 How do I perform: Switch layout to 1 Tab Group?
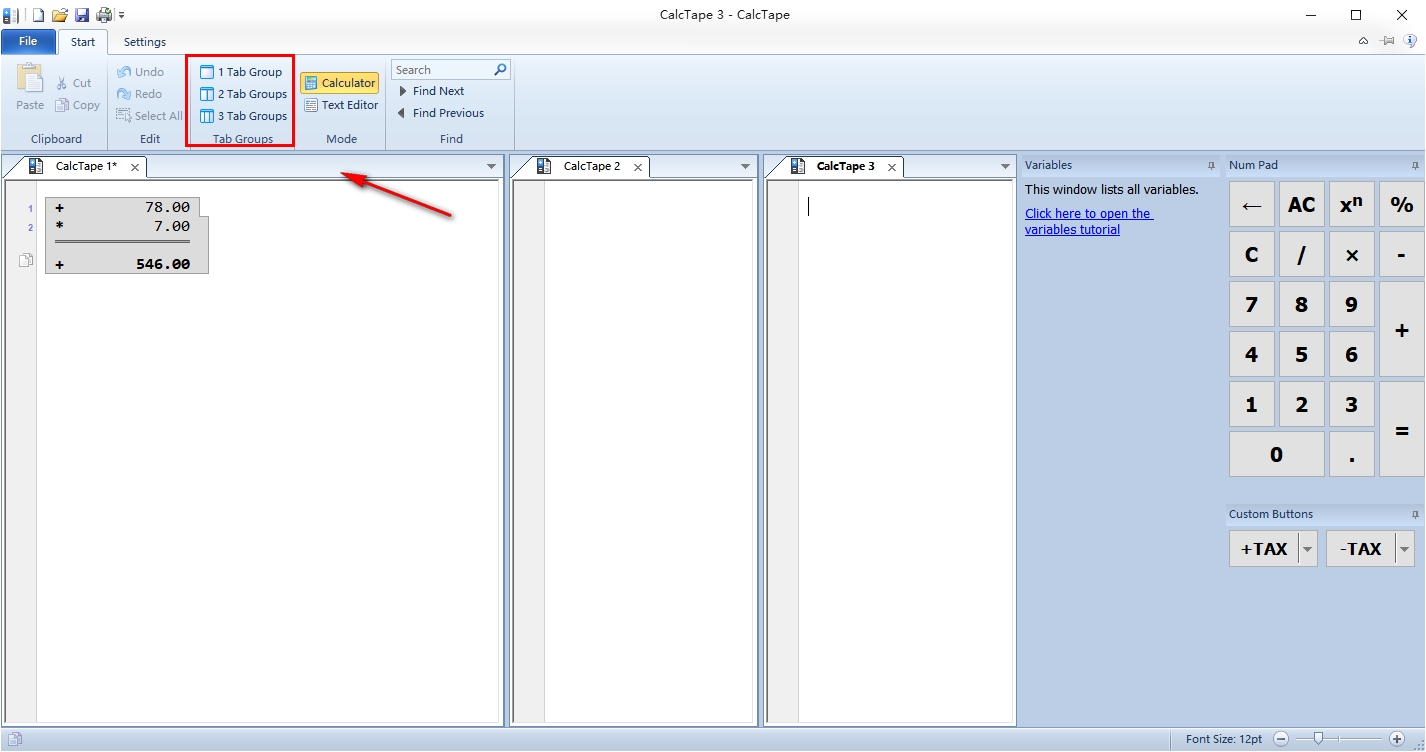point(241,72)
